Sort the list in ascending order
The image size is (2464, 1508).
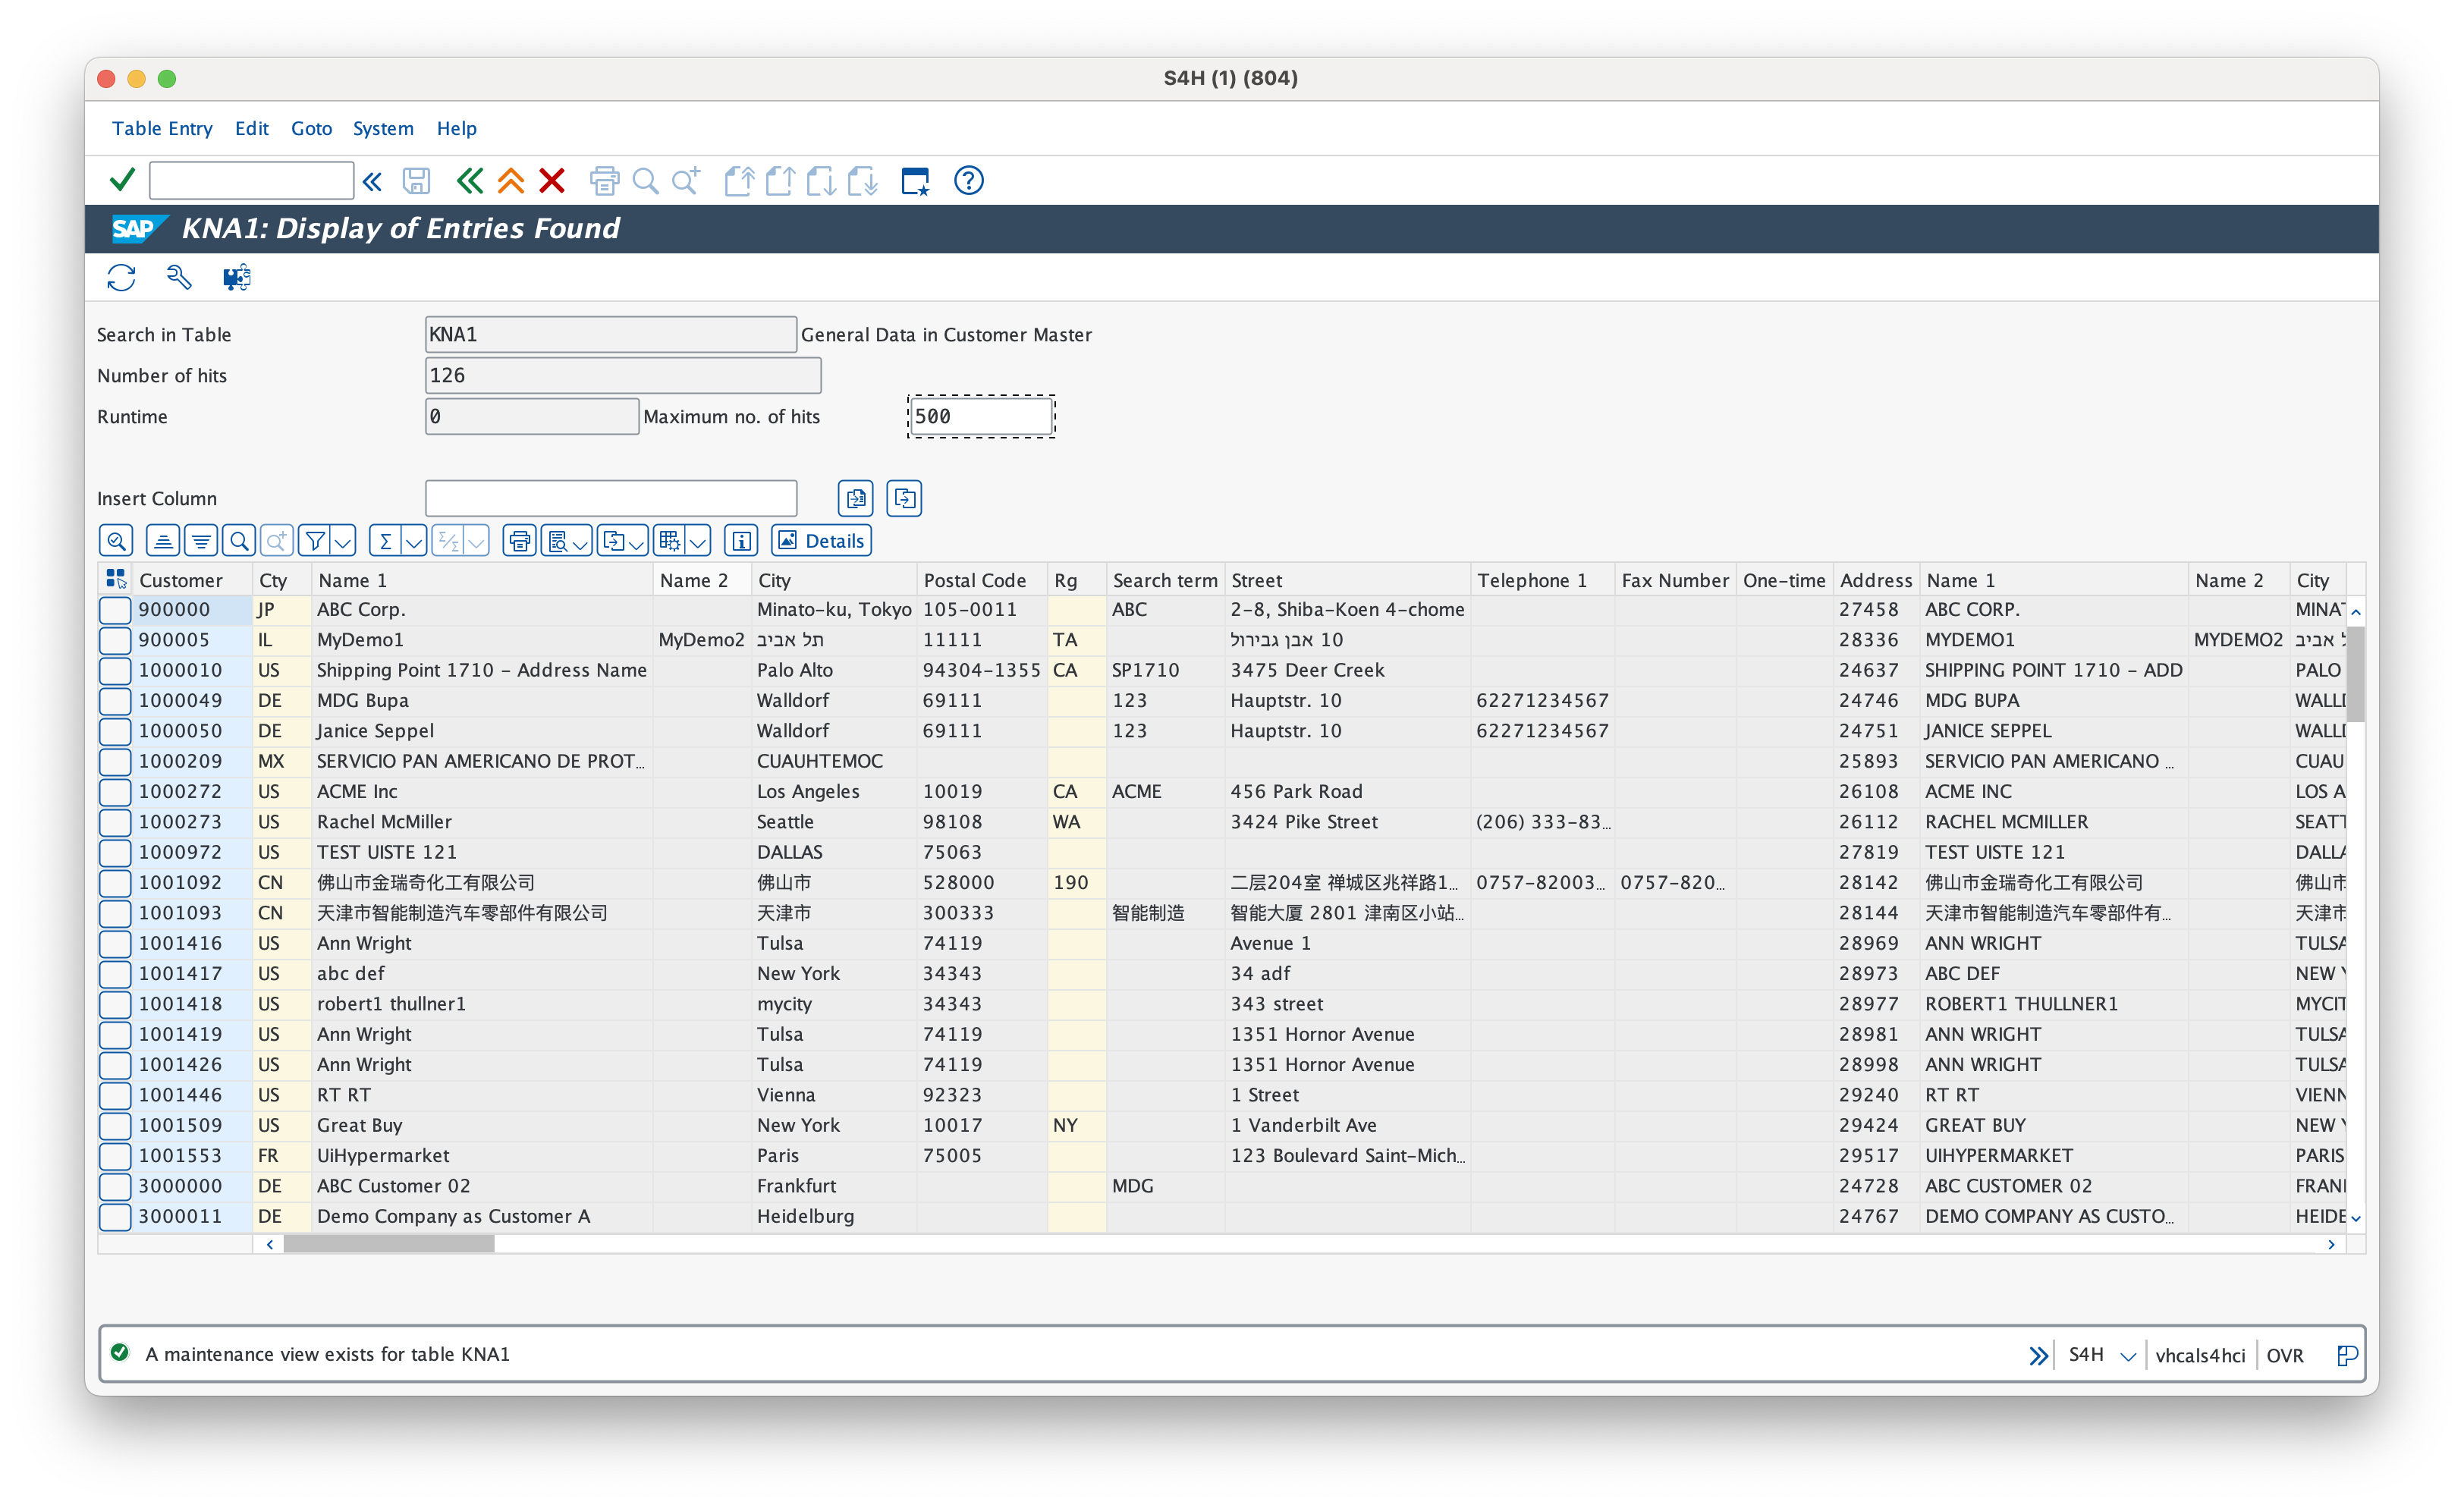tap(163, 540)
